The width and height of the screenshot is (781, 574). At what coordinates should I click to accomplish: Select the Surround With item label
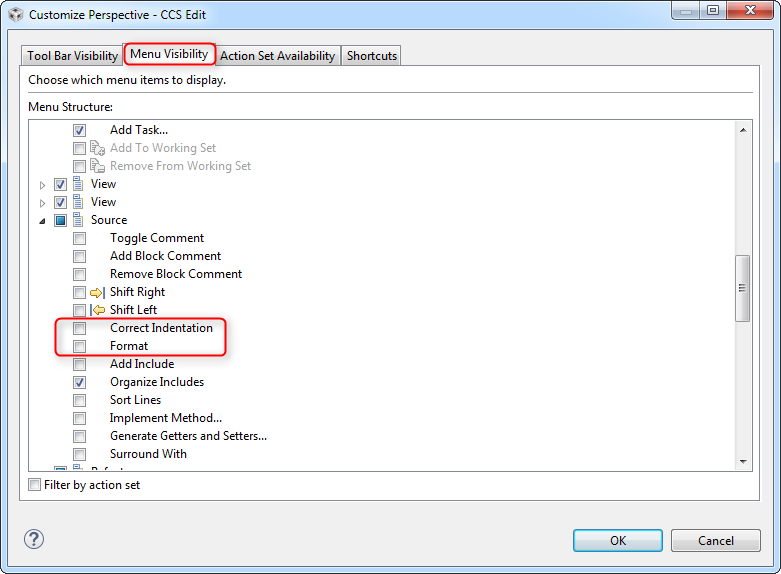[x=148, y=454]
